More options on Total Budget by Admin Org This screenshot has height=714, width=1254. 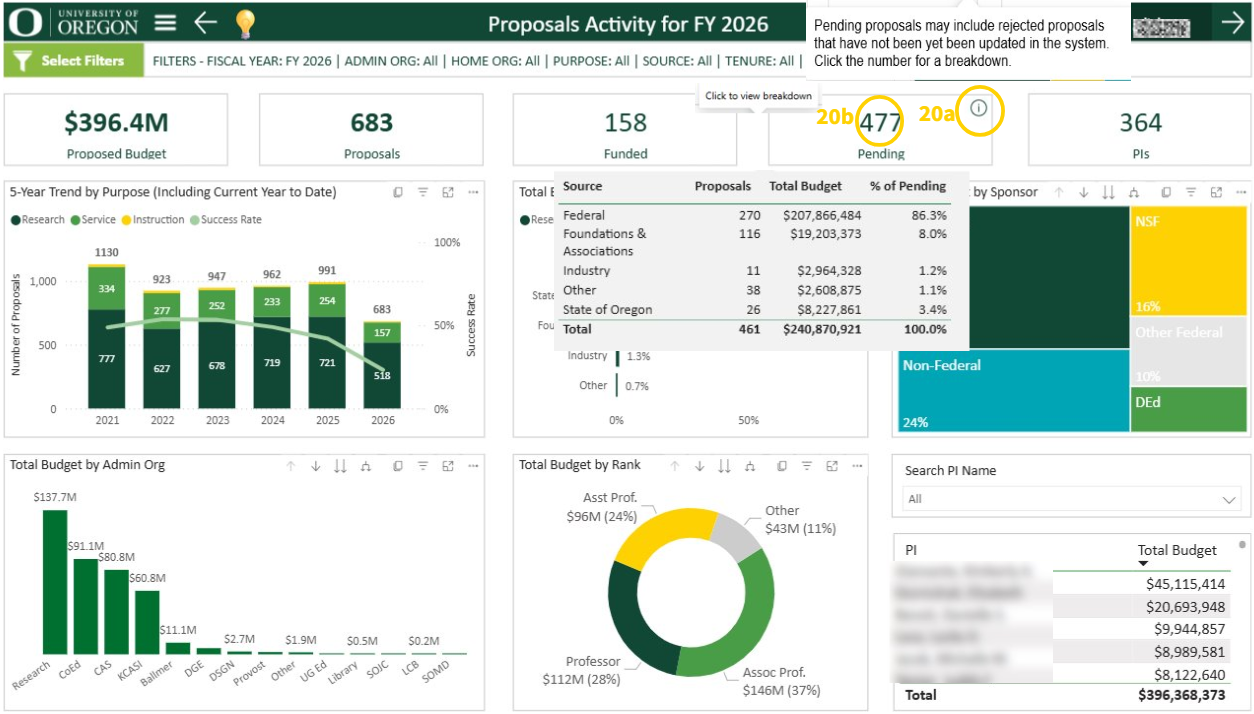[473, 466]
